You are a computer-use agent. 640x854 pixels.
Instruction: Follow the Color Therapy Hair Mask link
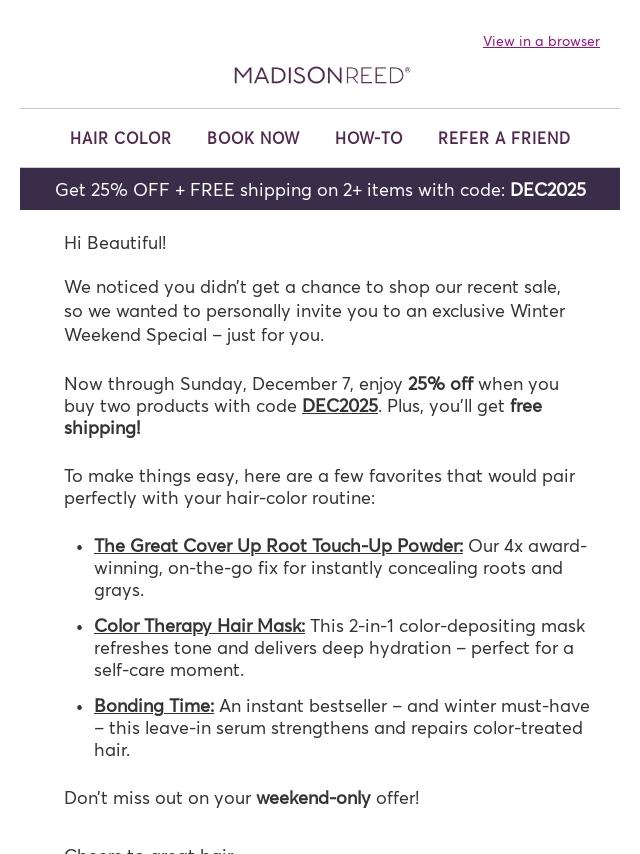199,626
